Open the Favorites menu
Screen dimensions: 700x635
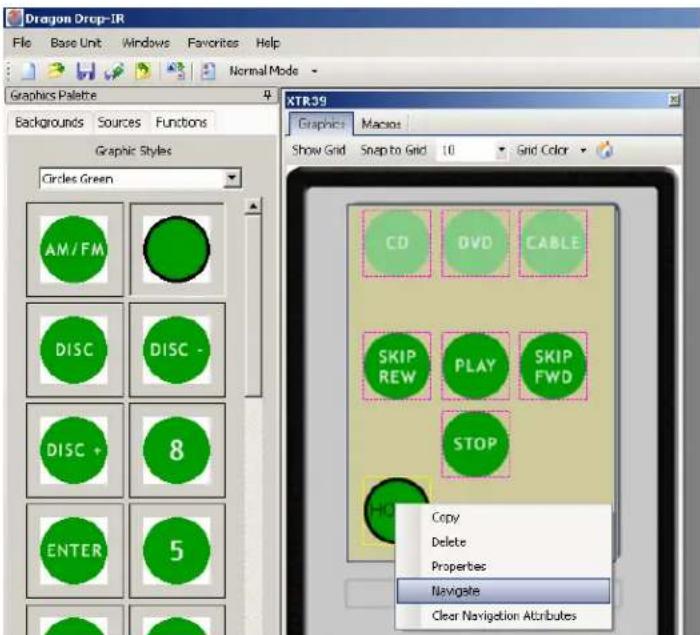(x=213, y=43)
